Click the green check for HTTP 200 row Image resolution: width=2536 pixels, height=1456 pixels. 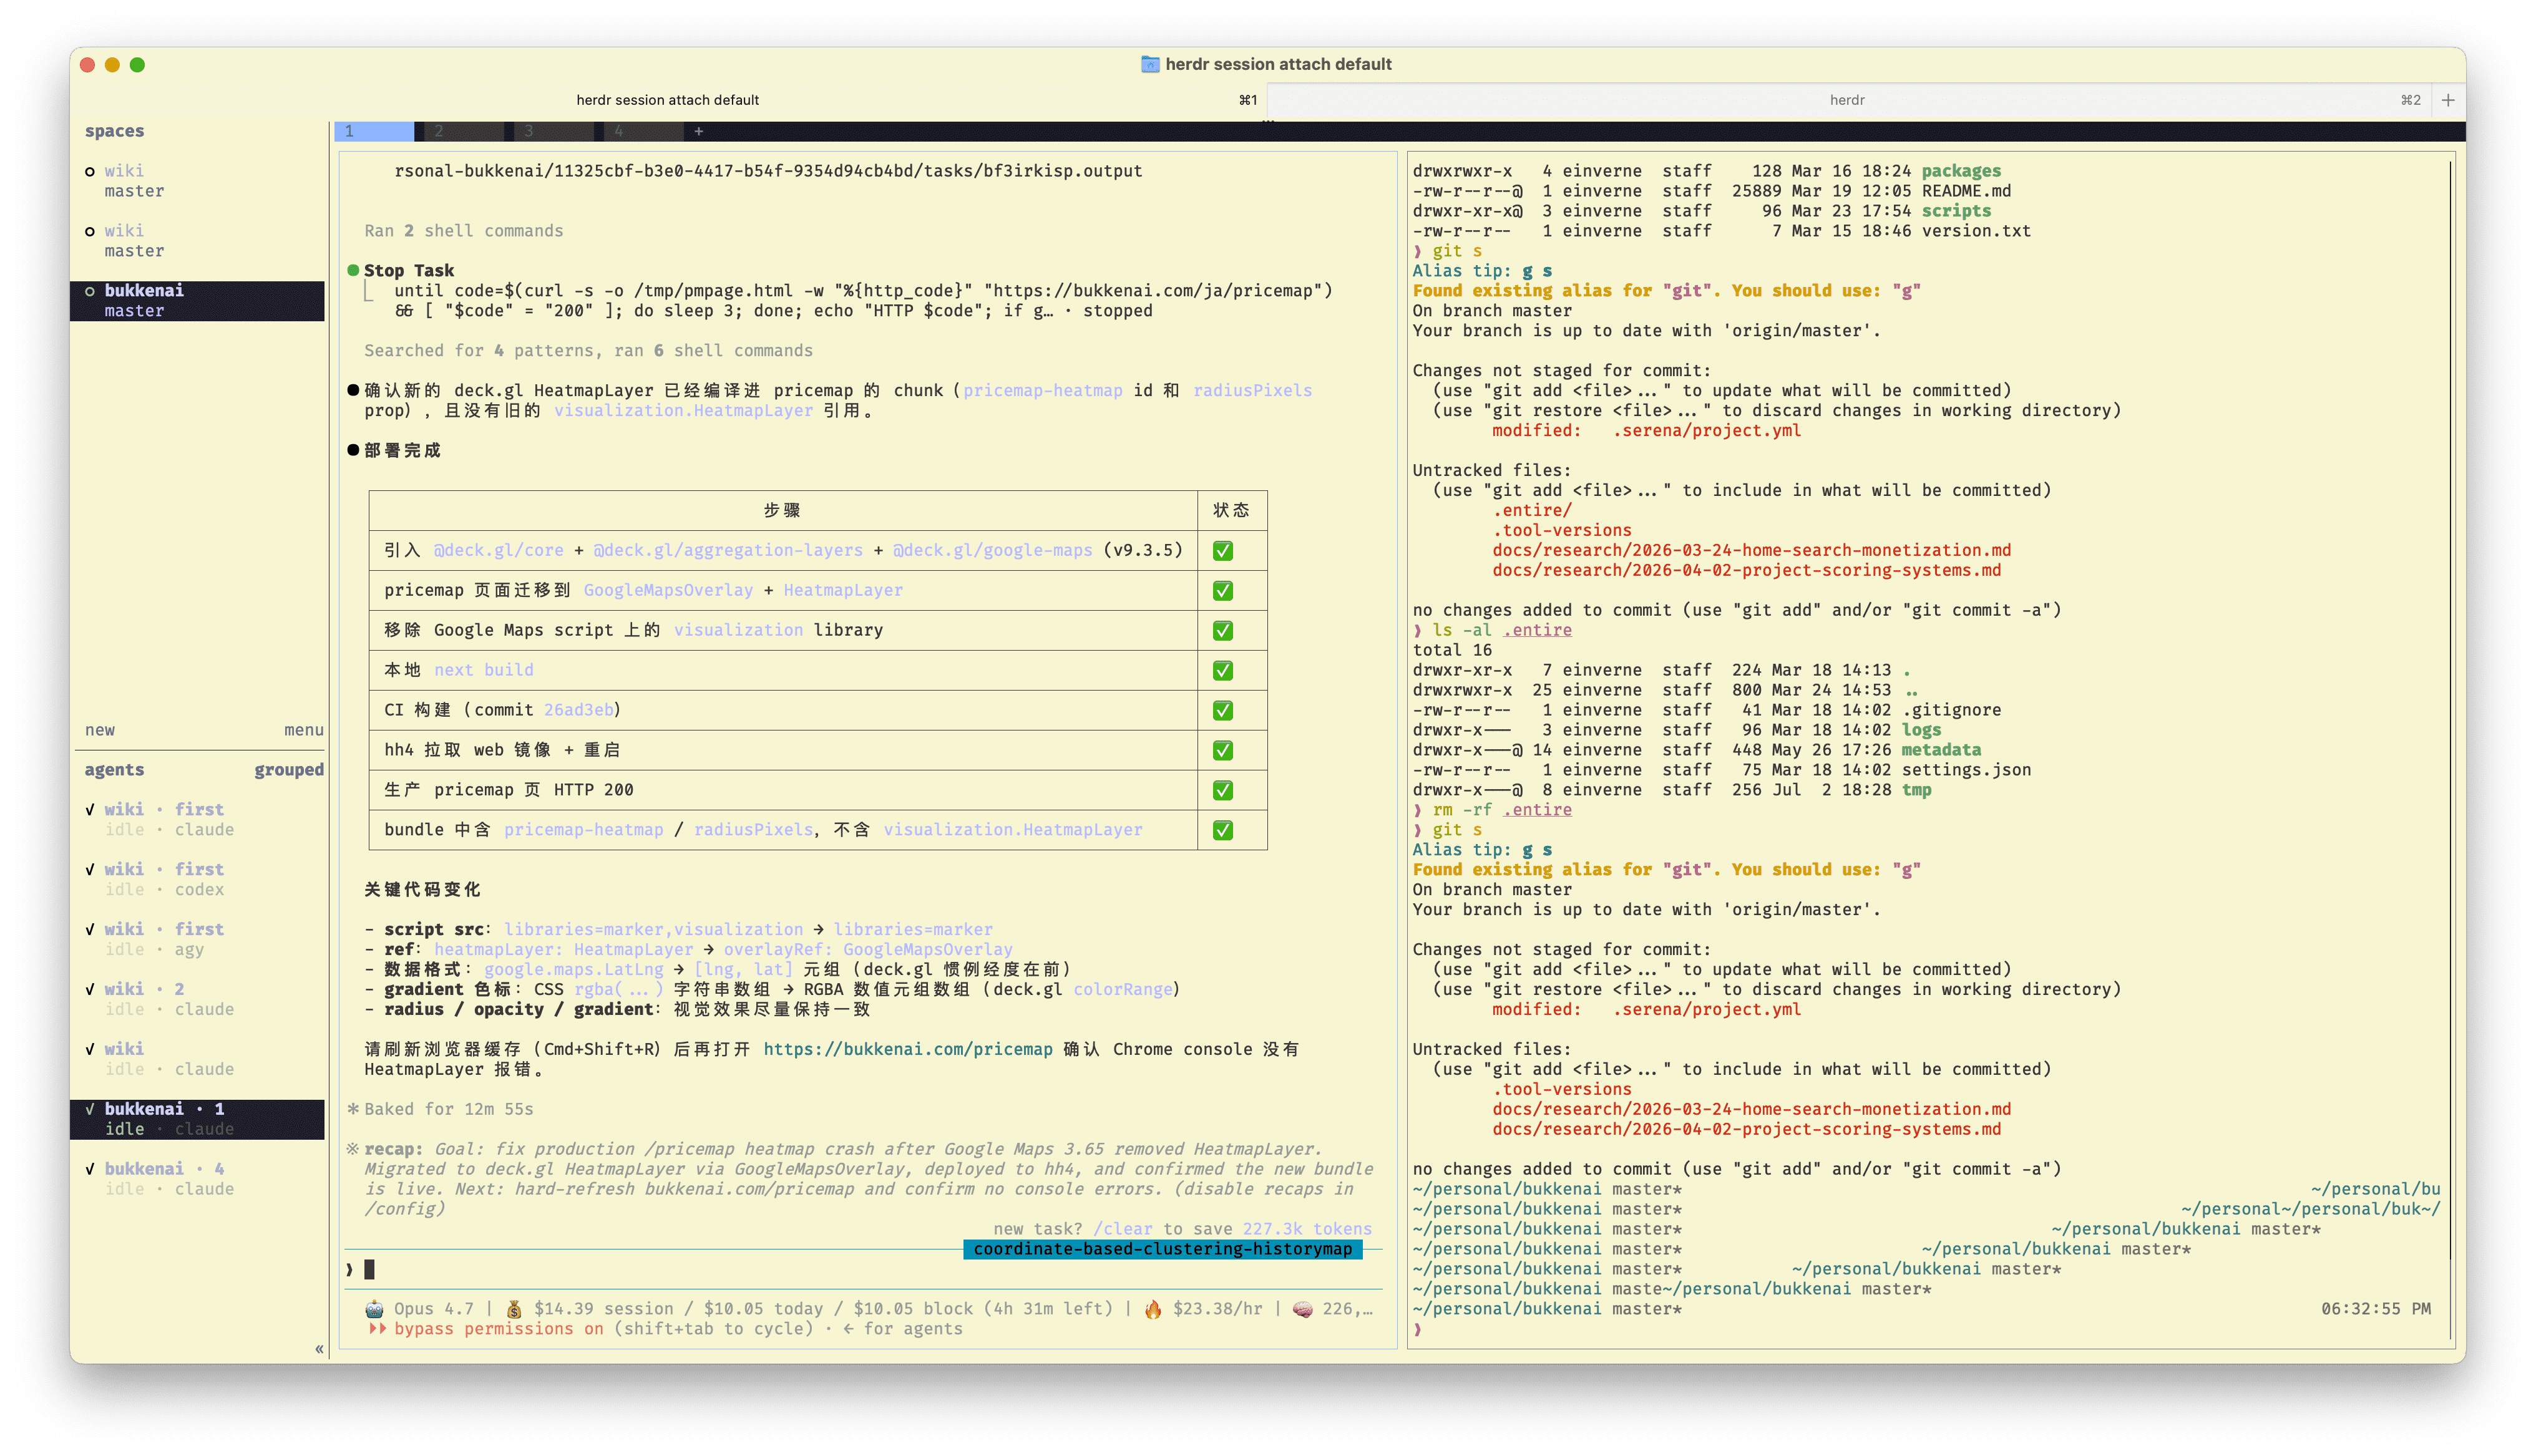click(x=1222, y=791)
